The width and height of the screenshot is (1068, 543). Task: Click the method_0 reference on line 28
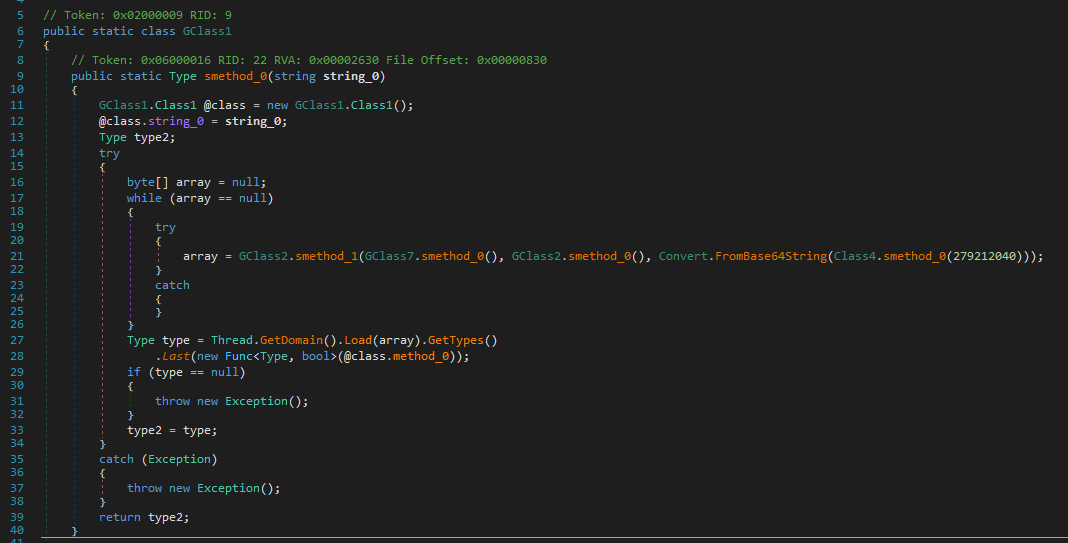point(421,356)
